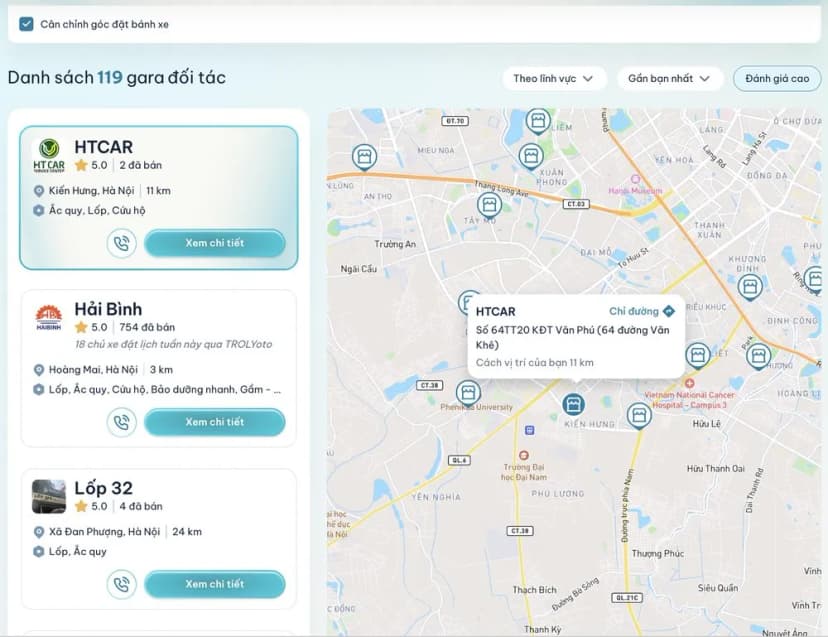The height and width of the screenshot is (637, 828).
Task: Select the garage marker below Khương Đình
Action: pyautogui.click(x=749, y=288)
